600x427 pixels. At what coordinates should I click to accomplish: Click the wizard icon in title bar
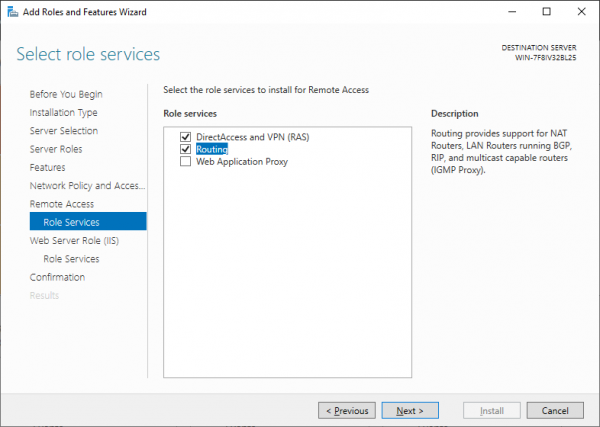(x=11, y=11)
